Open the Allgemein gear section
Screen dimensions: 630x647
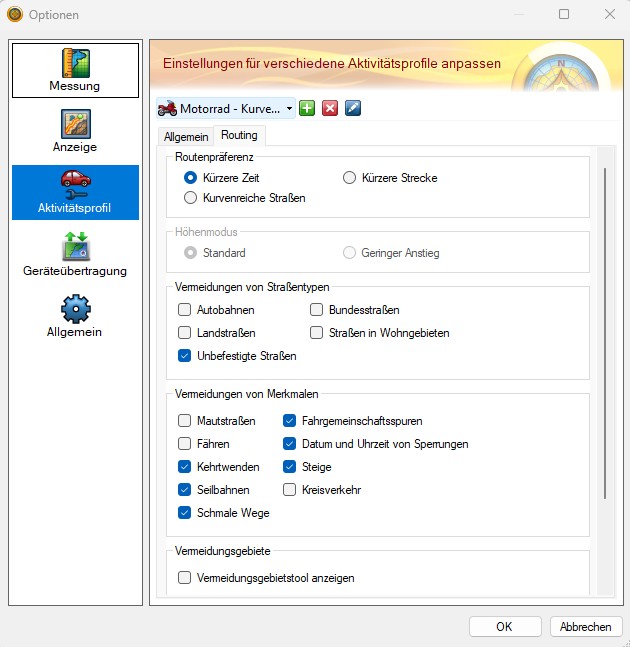[x=75, y=316]
